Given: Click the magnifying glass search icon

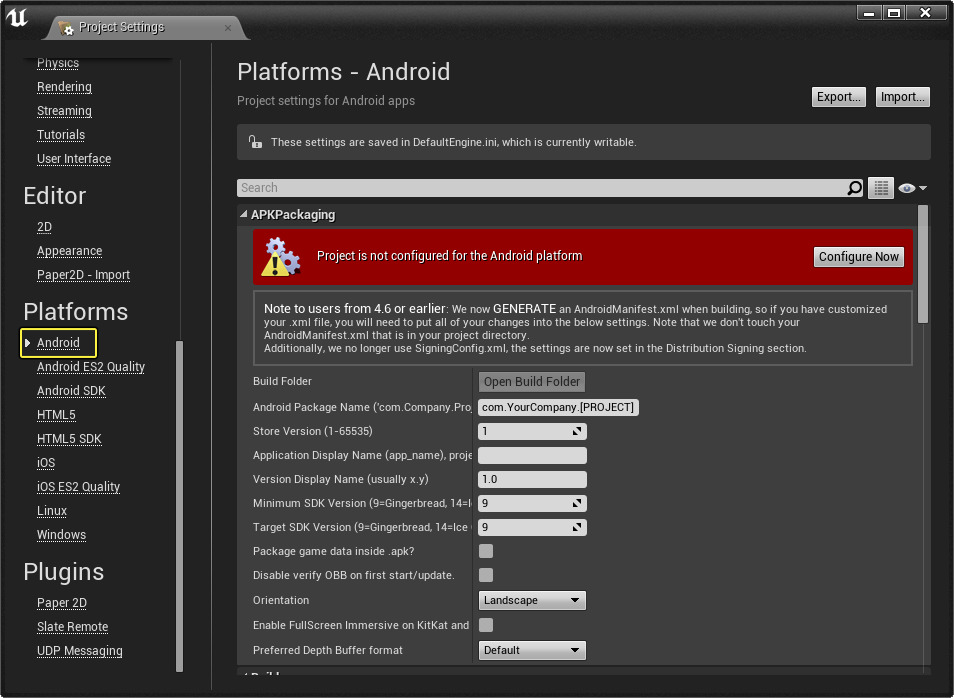Looking at the screenshot, I should tap(855, 188).
